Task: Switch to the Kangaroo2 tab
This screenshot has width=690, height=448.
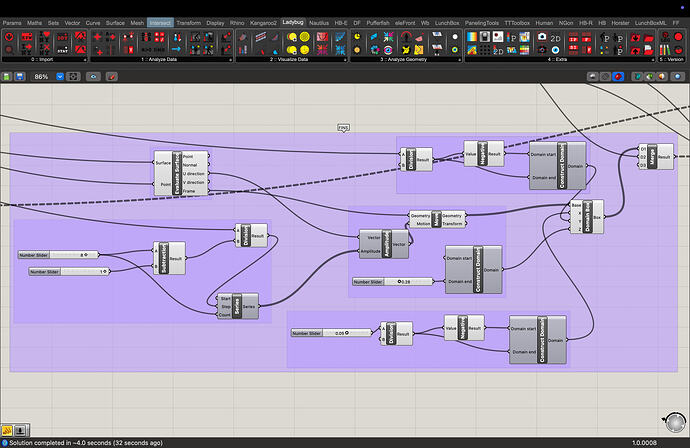Action: click(263, 23)
